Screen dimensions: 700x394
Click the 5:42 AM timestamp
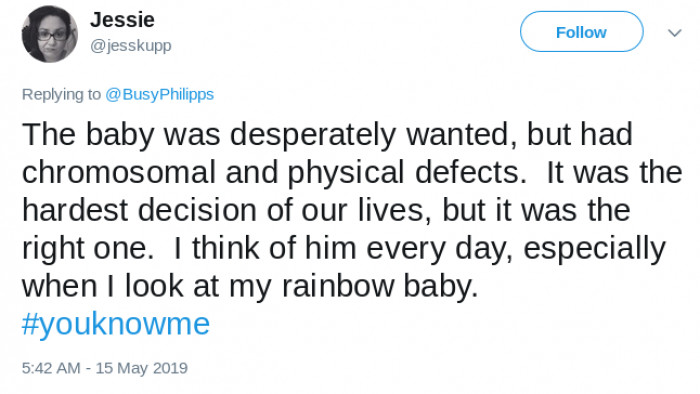pos(51,368)
